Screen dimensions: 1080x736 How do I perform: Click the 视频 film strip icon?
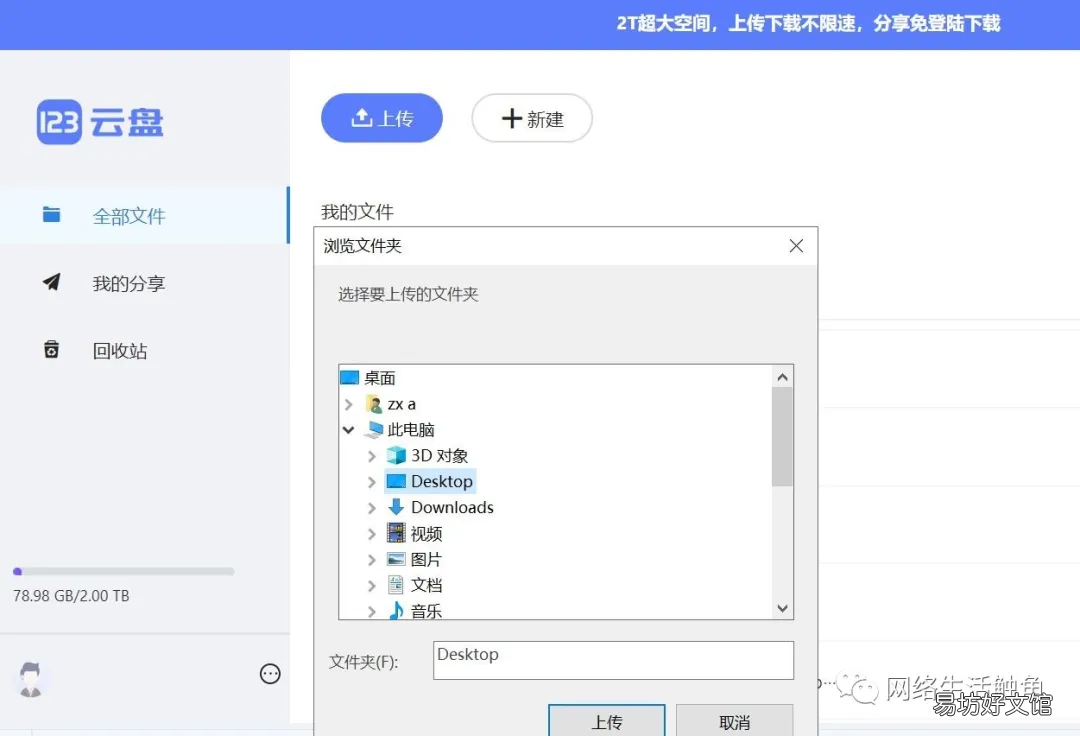click(x=396, y=532)
